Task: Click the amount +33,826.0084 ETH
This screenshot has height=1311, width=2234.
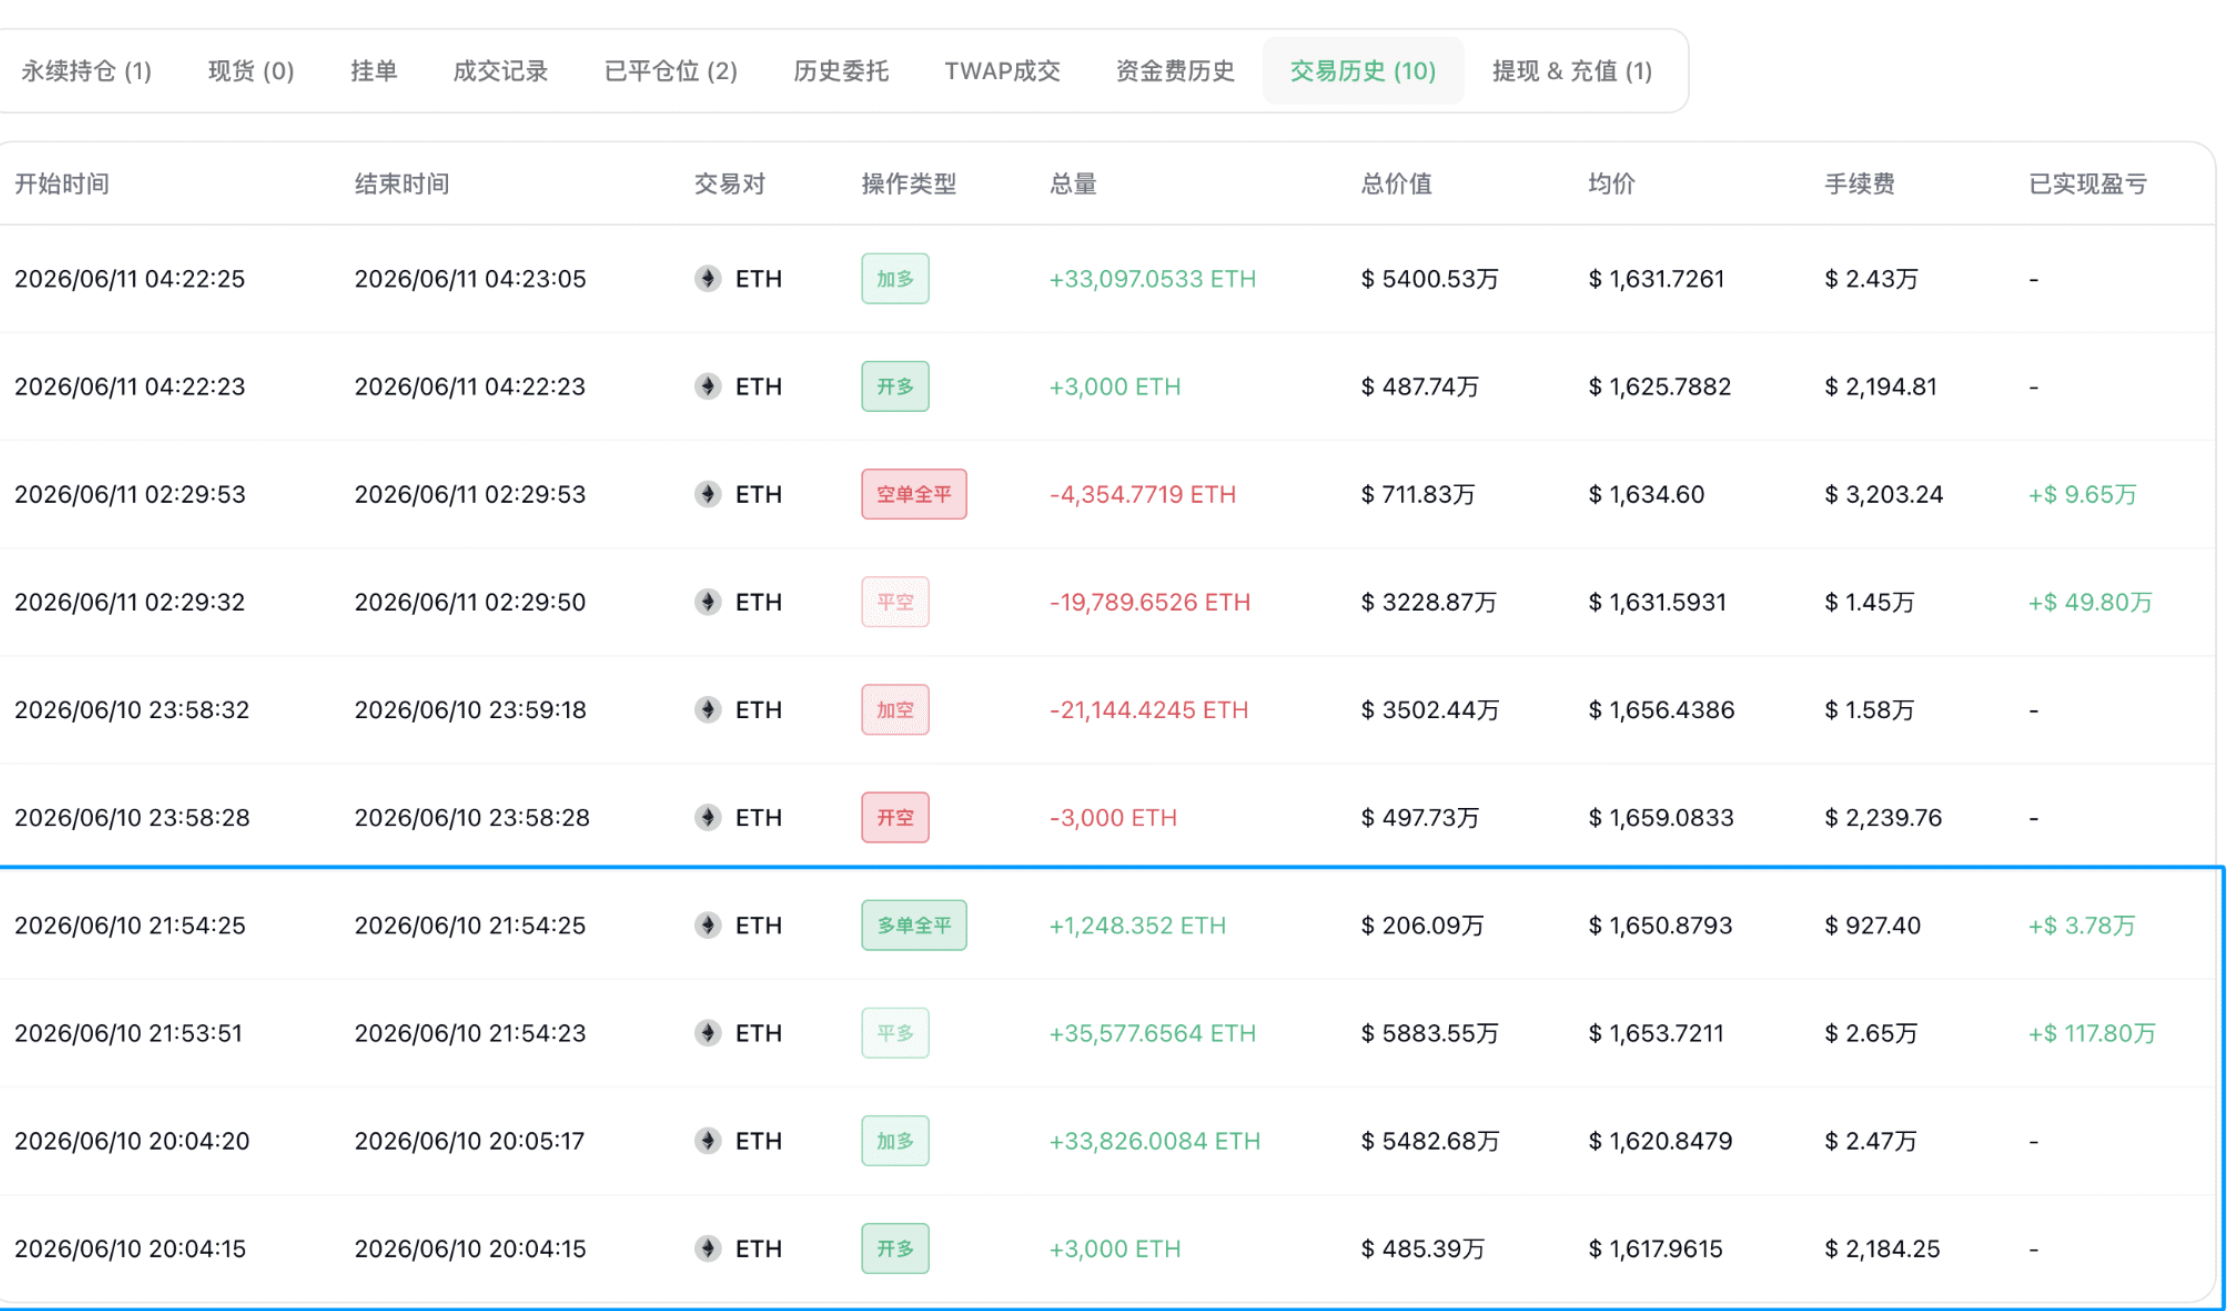Action: (x=1154, y=1141)
